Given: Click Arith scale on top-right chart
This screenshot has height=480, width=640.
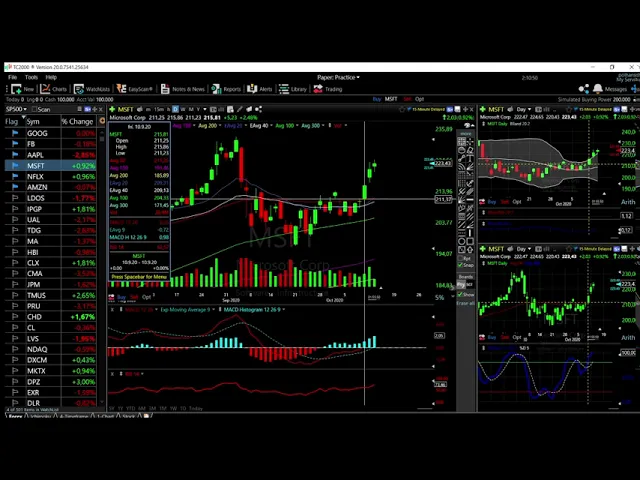Looking at the screenshot, I should click(628, 202).
